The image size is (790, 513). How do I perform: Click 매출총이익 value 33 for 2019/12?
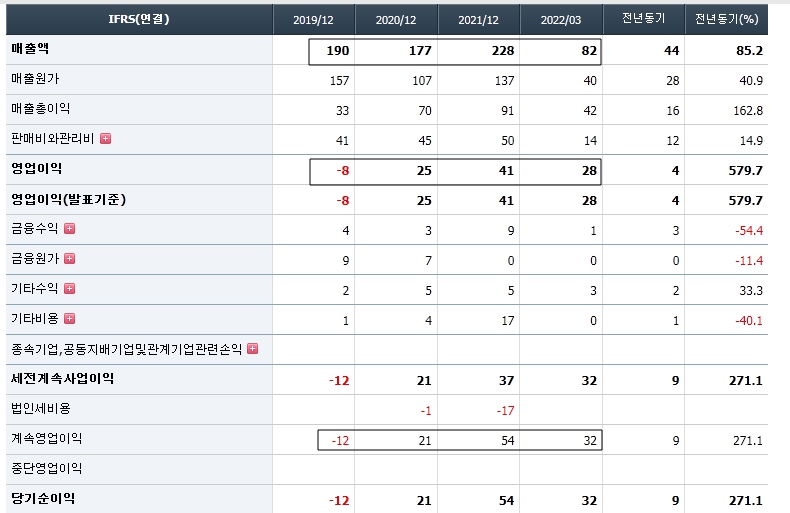click(342, 111)
